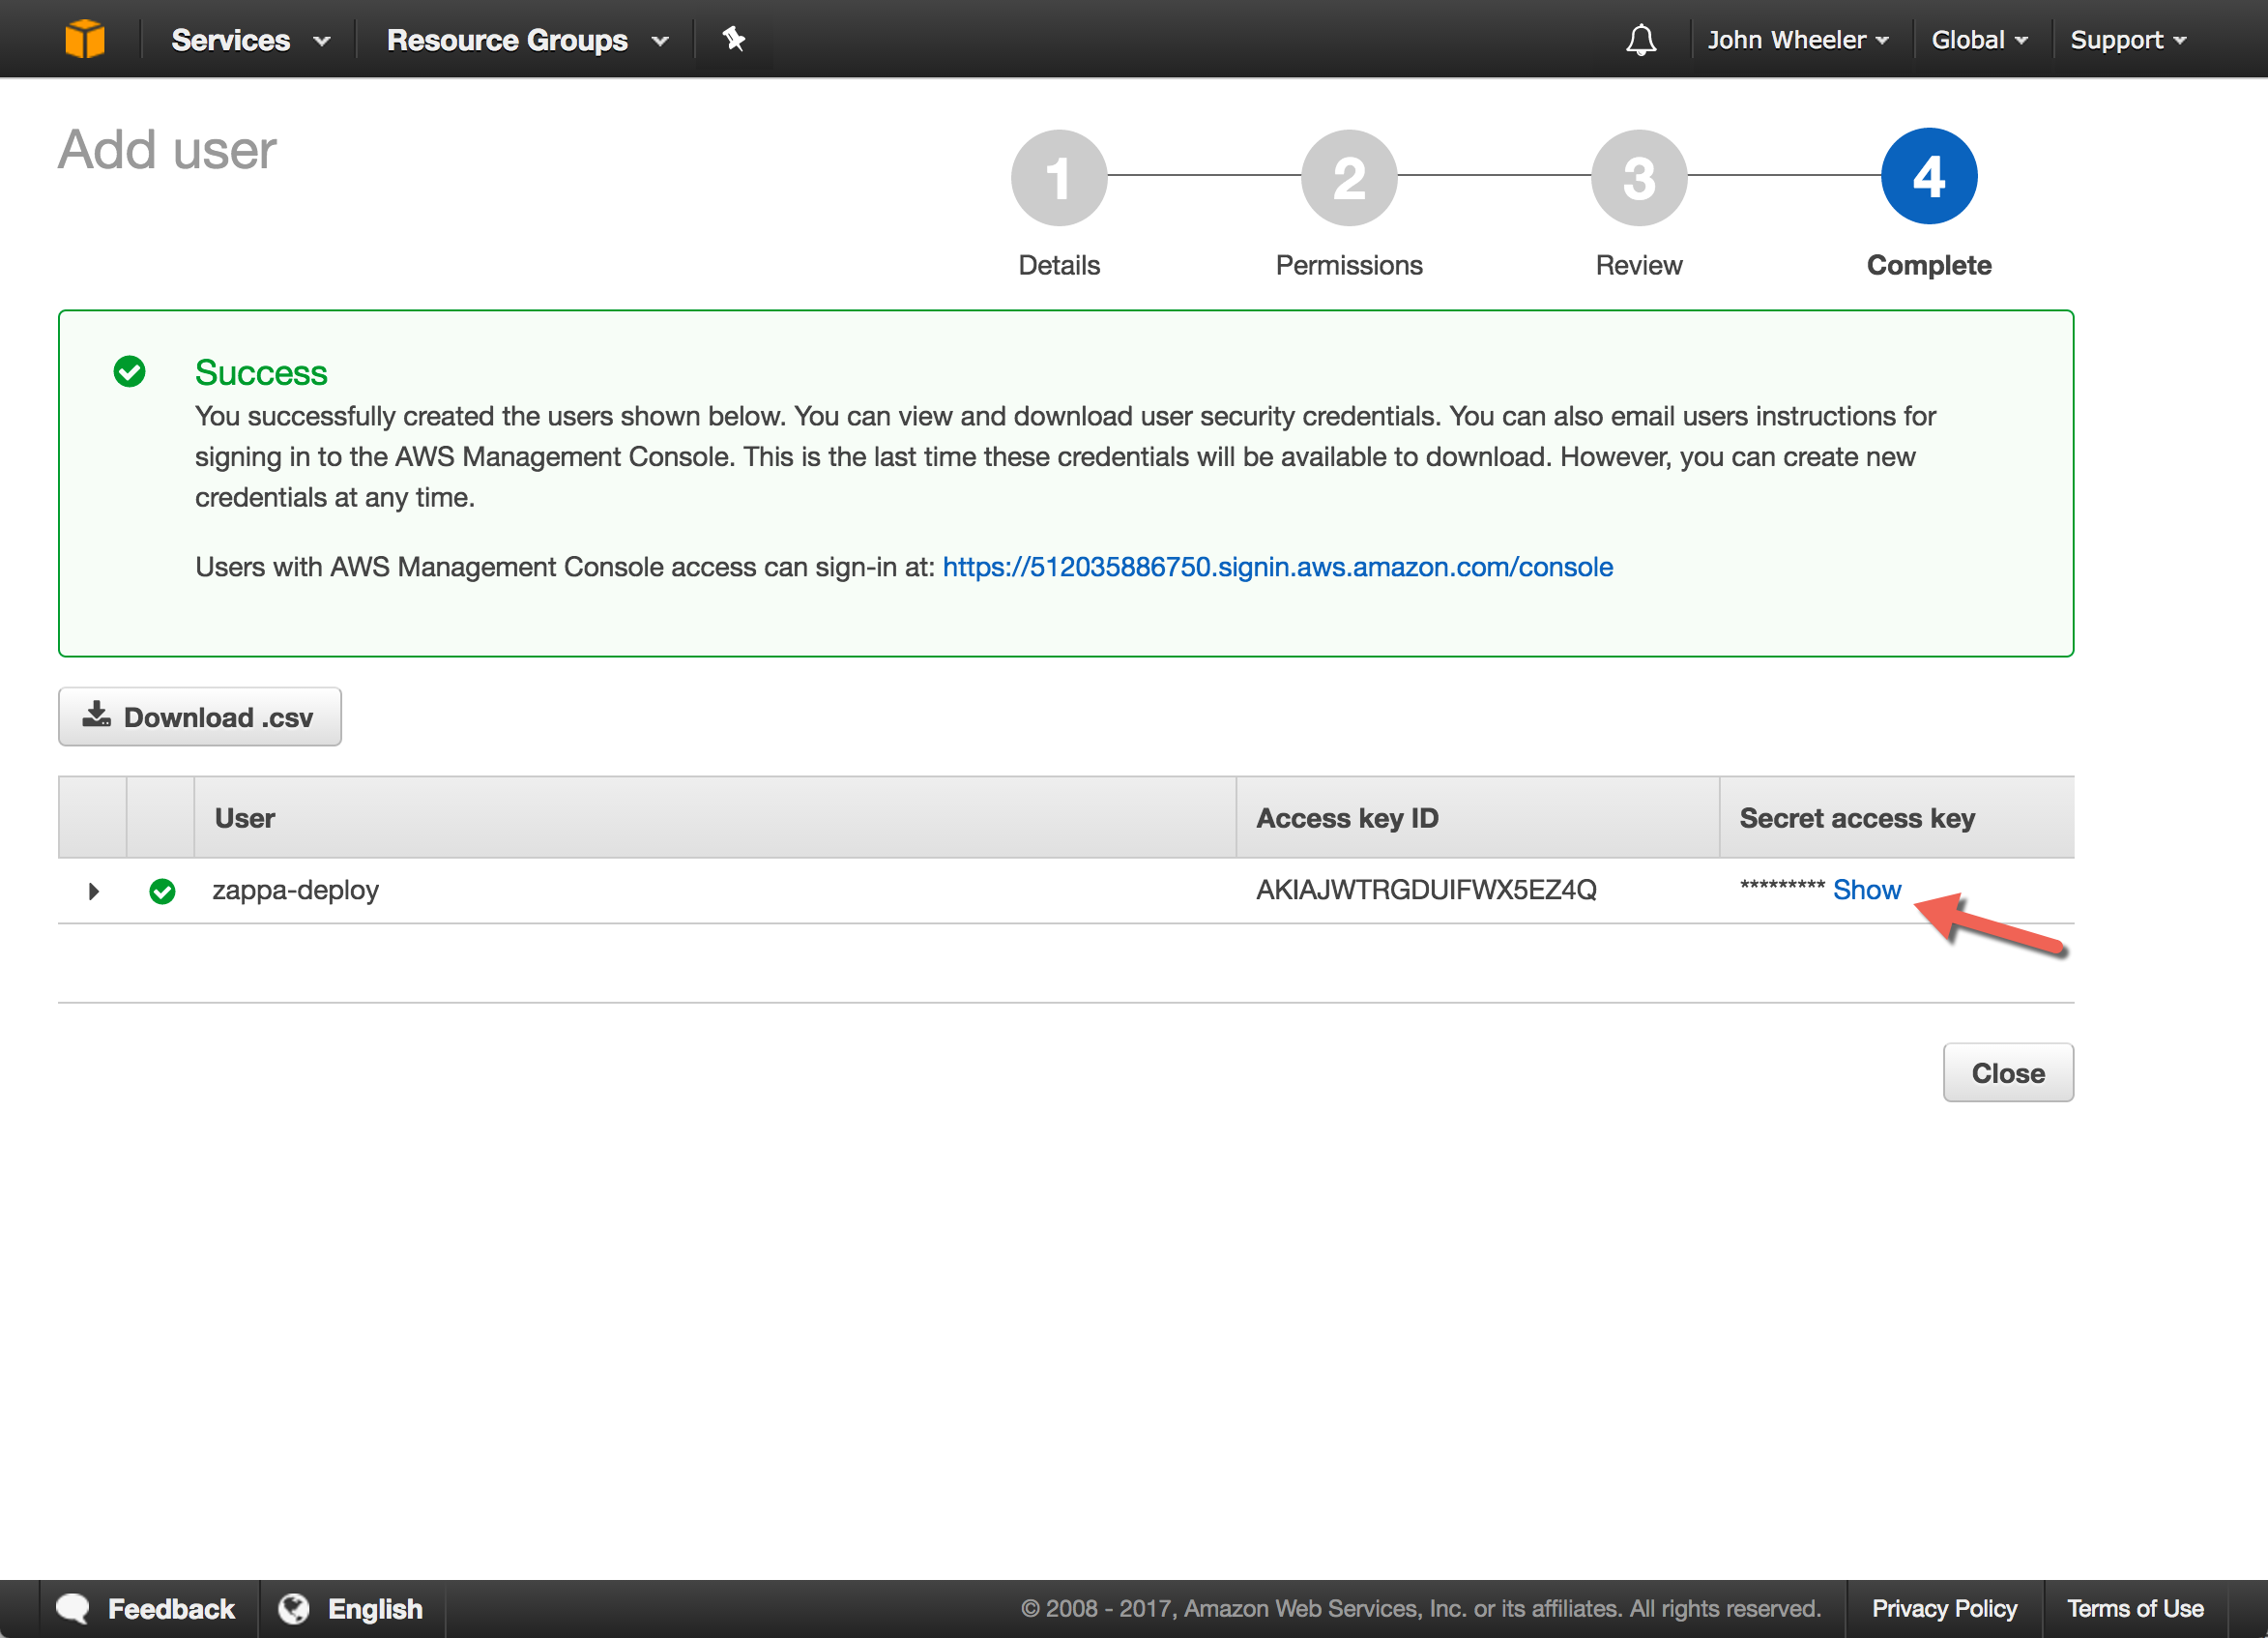Screen dimensions: 2268x1638
Task: Open the console sign-in URL link
Action: pyautogui.click(x=1277, y=567)
